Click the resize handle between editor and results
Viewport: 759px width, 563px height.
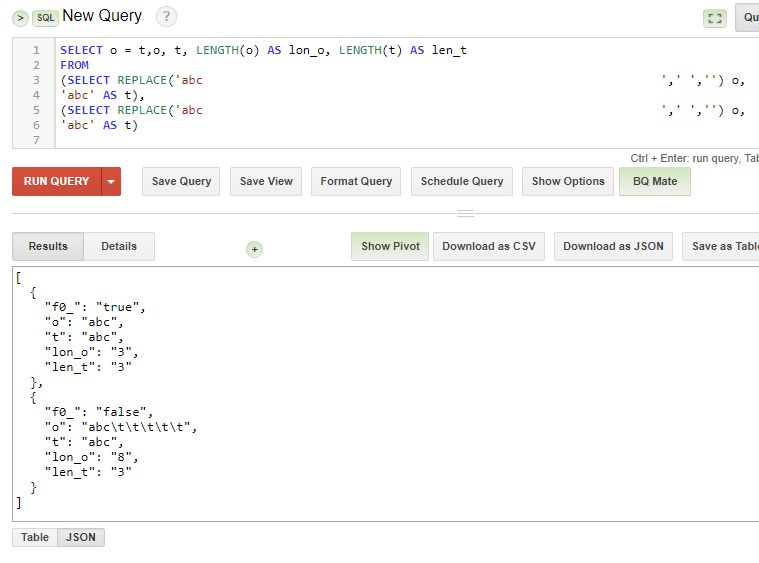(465, 213)
